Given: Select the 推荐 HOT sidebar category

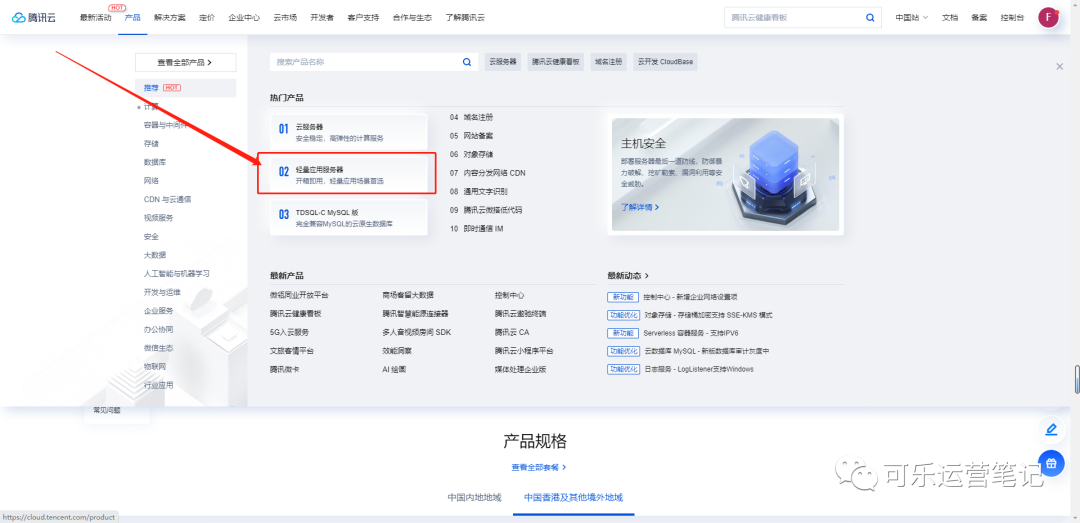Looking at the screenshot, I should click(x=185, y=88).
